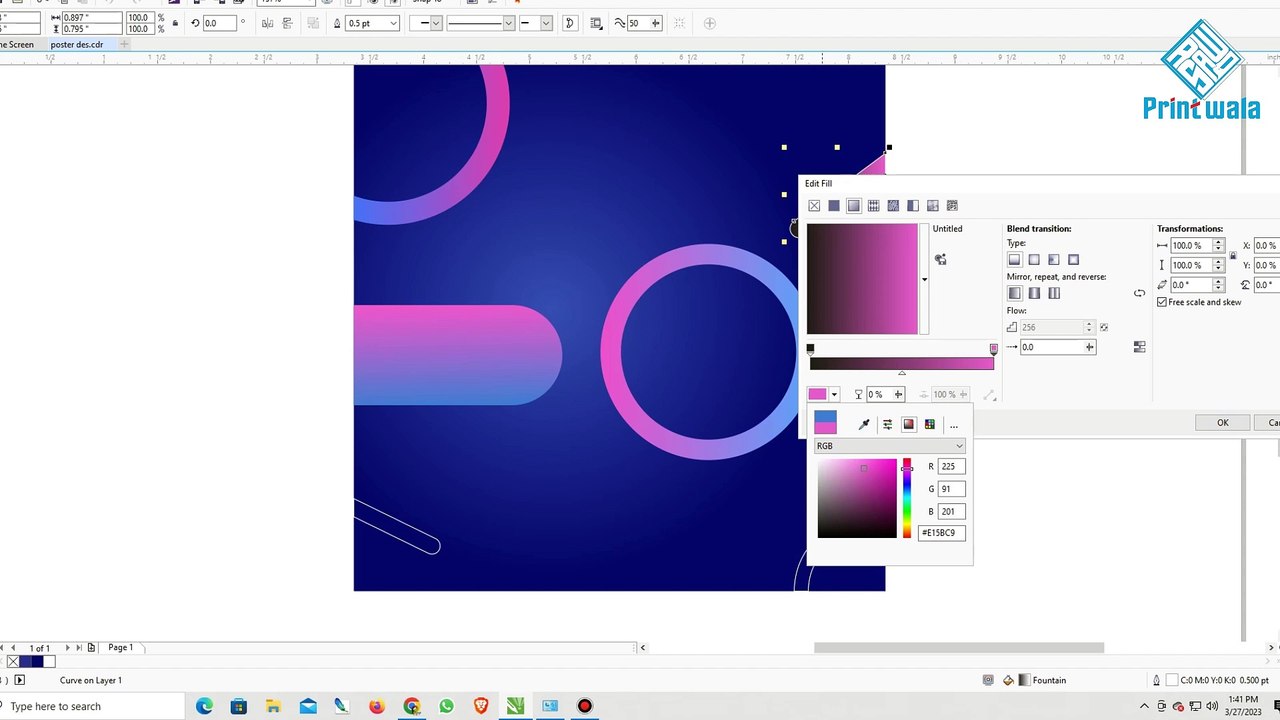
Task: Select elliptical fountain fill blend type
Action: pyautogui.click(x=1034, y=260)
